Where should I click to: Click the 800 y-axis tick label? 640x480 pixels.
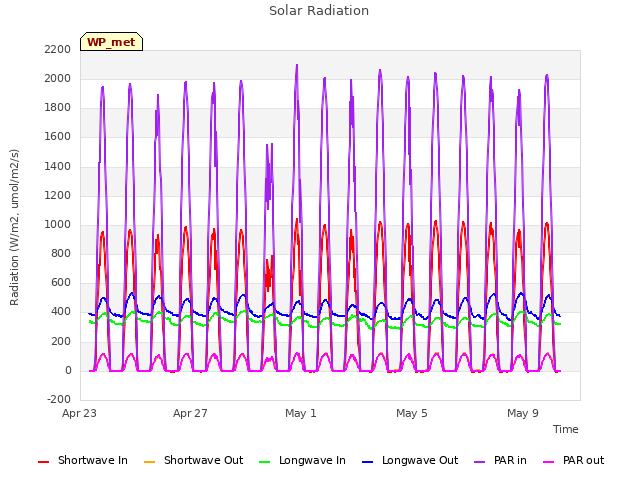point(61,253)
